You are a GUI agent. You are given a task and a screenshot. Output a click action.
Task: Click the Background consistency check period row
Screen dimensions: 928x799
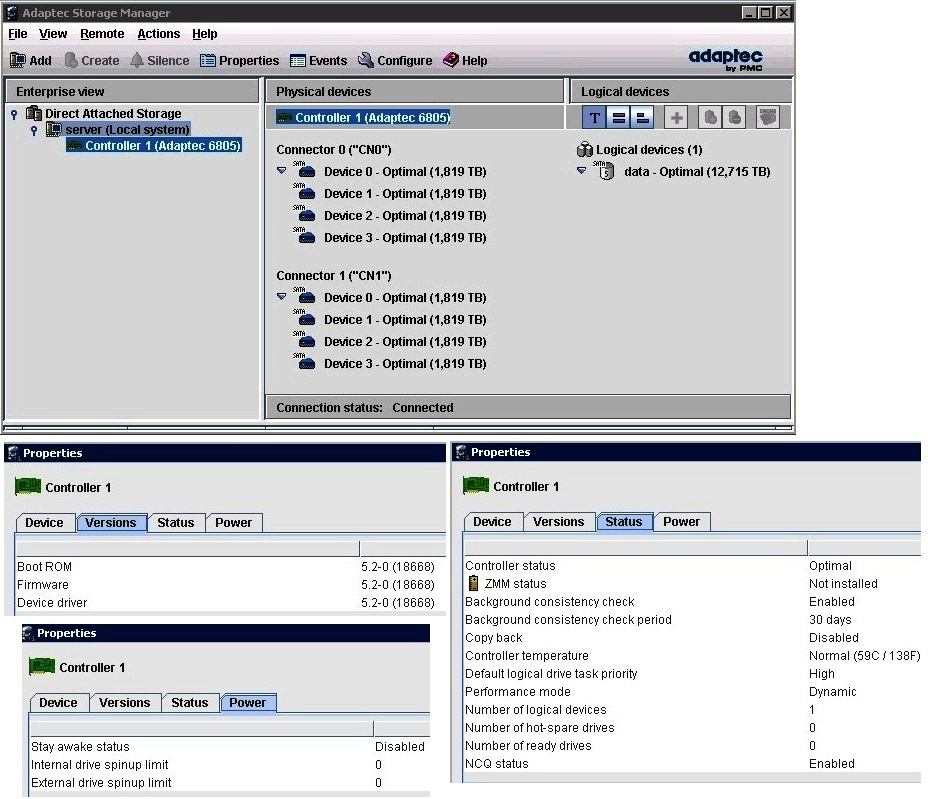[691, 620]
